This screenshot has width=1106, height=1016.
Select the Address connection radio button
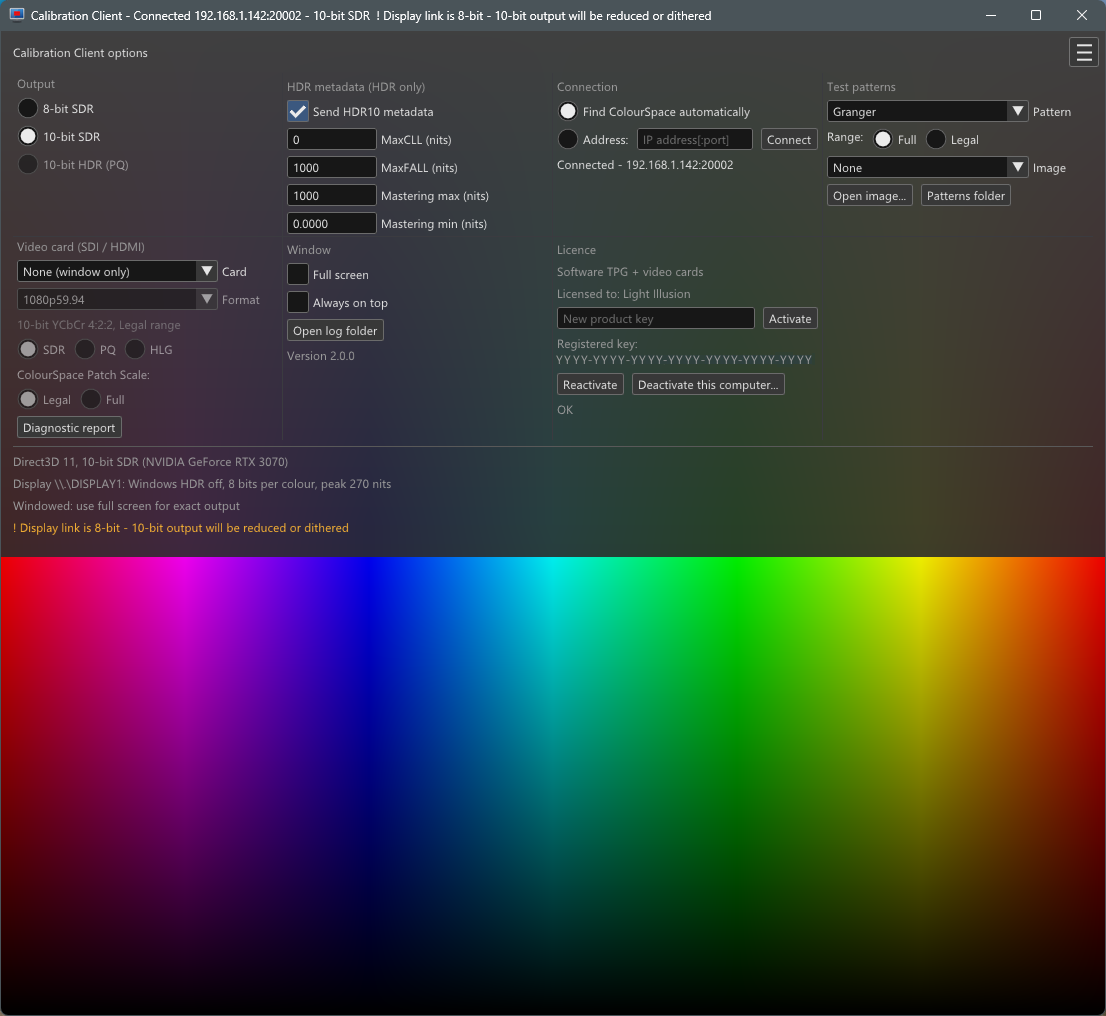pos(568,139)
